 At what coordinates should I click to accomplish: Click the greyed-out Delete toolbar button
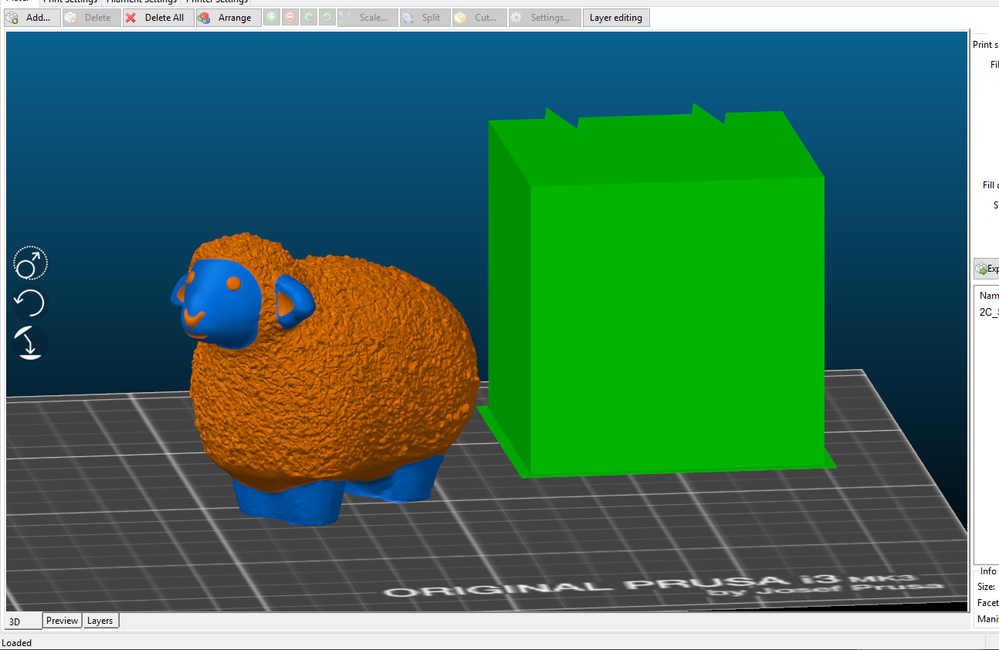click(x=91, y=18)
